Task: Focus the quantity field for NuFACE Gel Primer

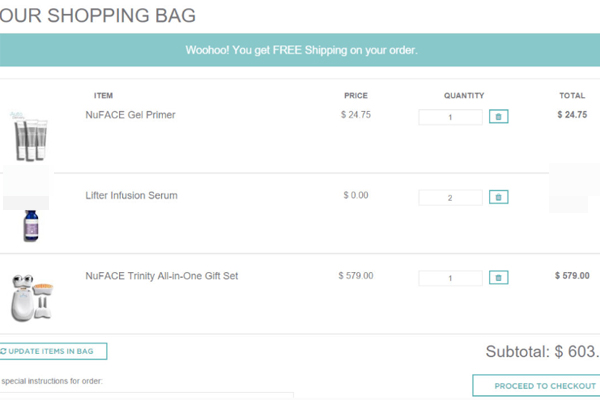Action: click(450, 117)
